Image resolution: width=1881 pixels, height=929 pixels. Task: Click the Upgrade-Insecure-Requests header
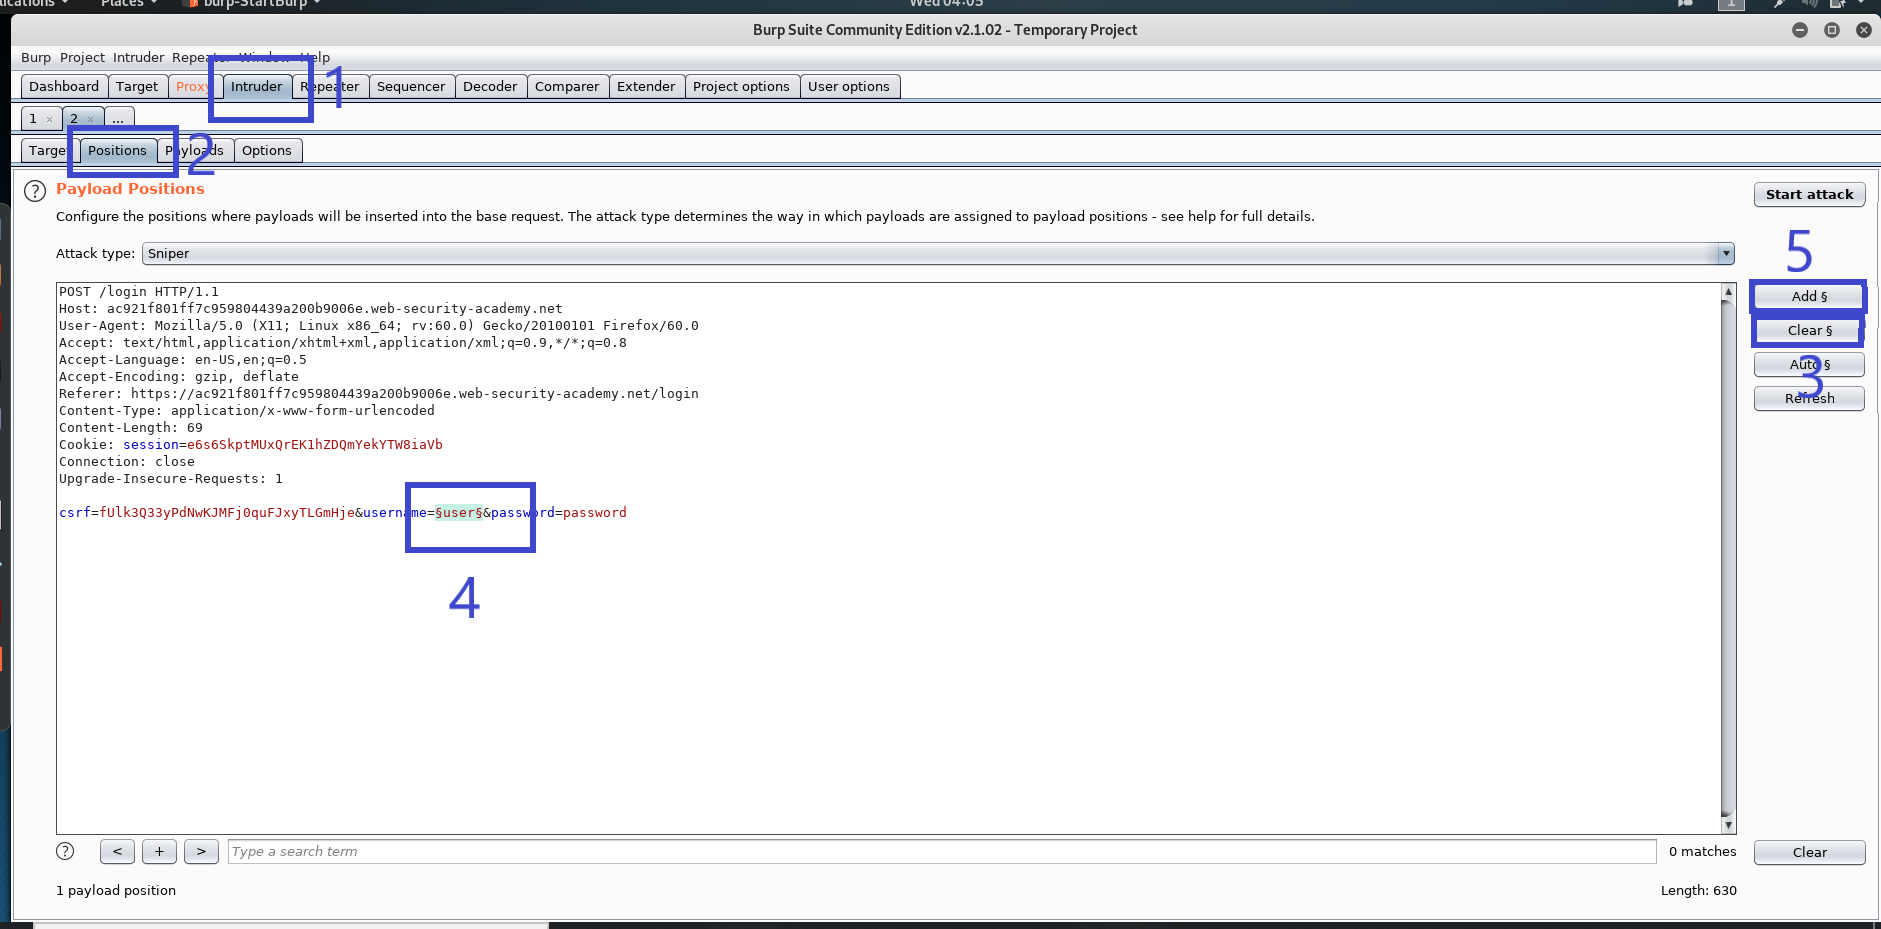171,479
